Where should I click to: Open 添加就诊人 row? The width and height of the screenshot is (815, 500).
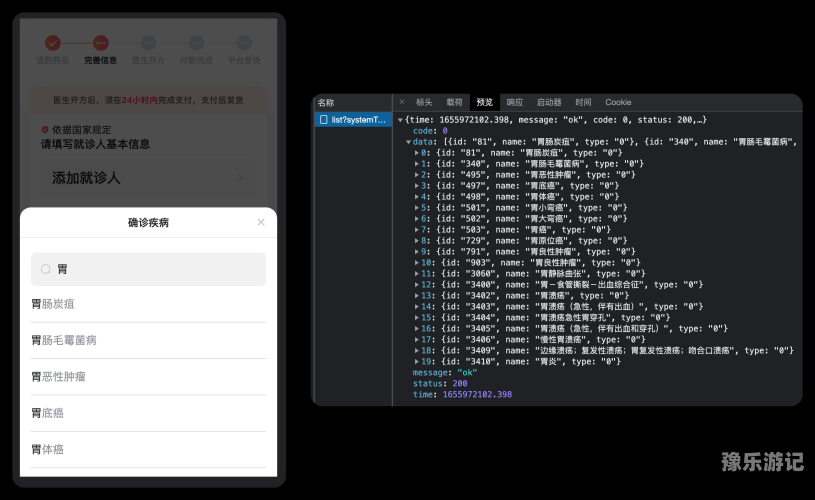pyautogui.click(x=148, y=178)
